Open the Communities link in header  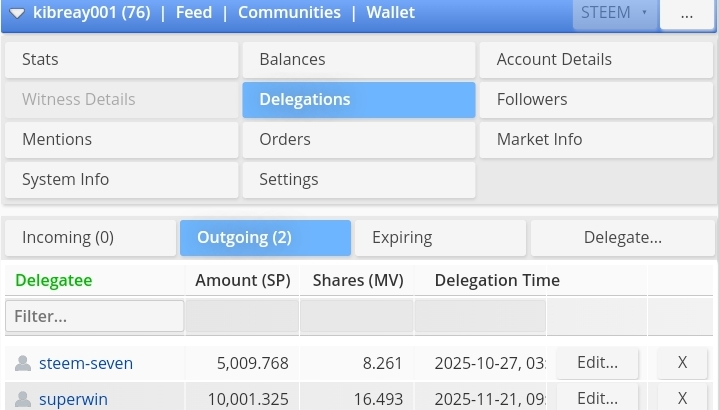(x=289, y=14)
